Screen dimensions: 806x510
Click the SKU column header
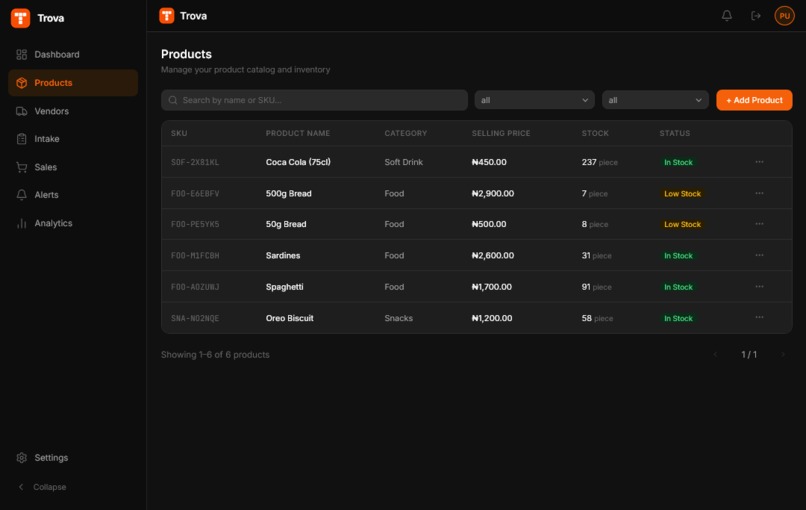(x=179, y=133)
